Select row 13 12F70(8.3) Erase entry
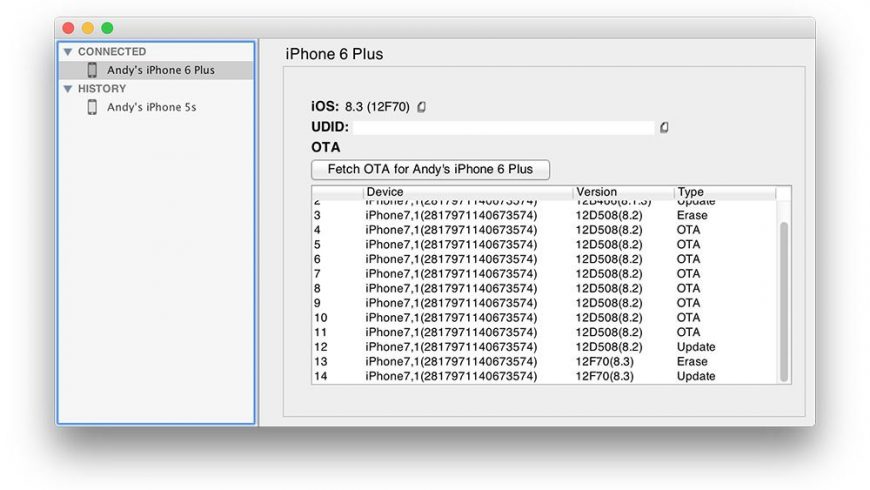The width and height of the screenshot is (870, 490). pos(544,361)
